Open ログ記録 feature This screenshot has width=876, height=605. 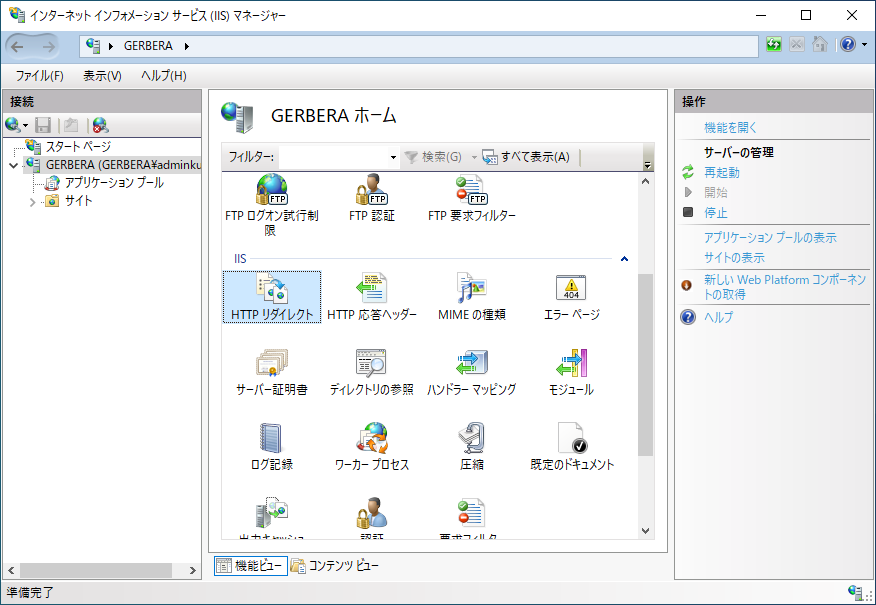pos(272,446)
